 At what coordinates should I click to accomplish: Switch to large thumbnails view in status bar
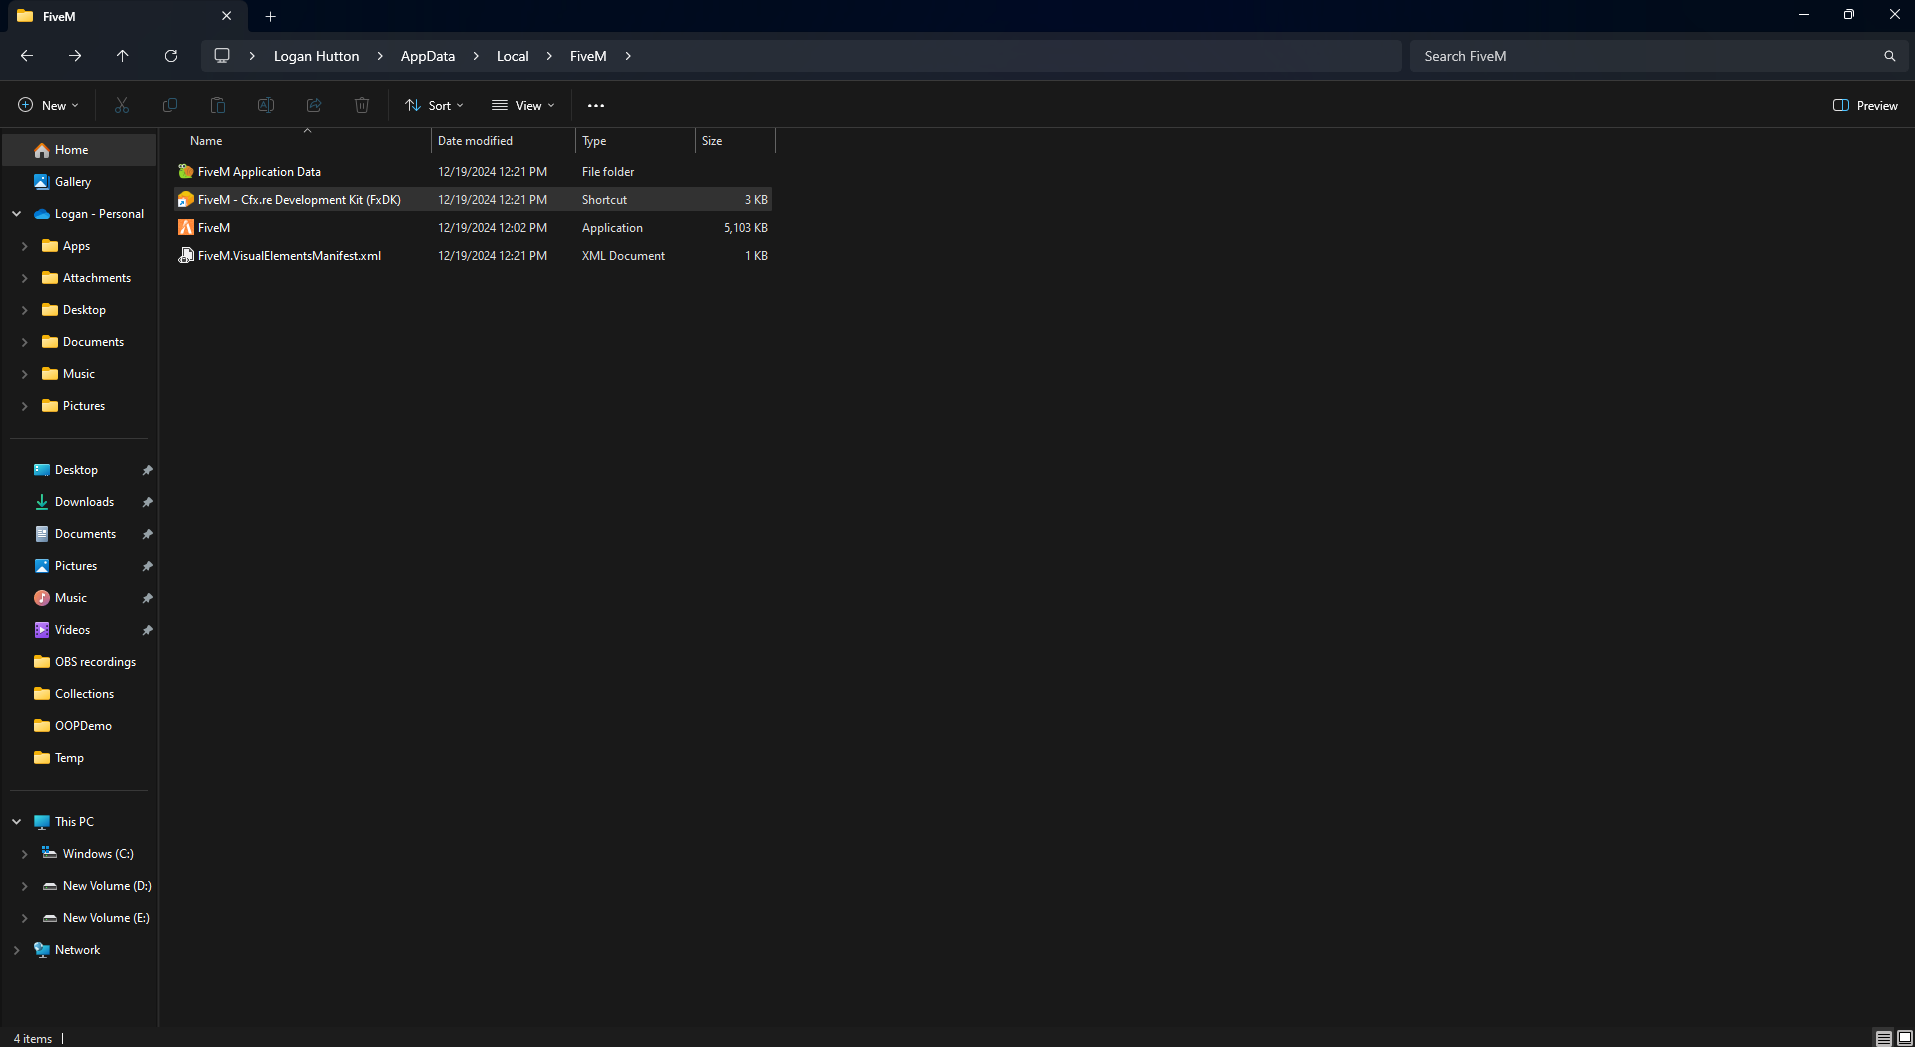click(1905, 1038)
